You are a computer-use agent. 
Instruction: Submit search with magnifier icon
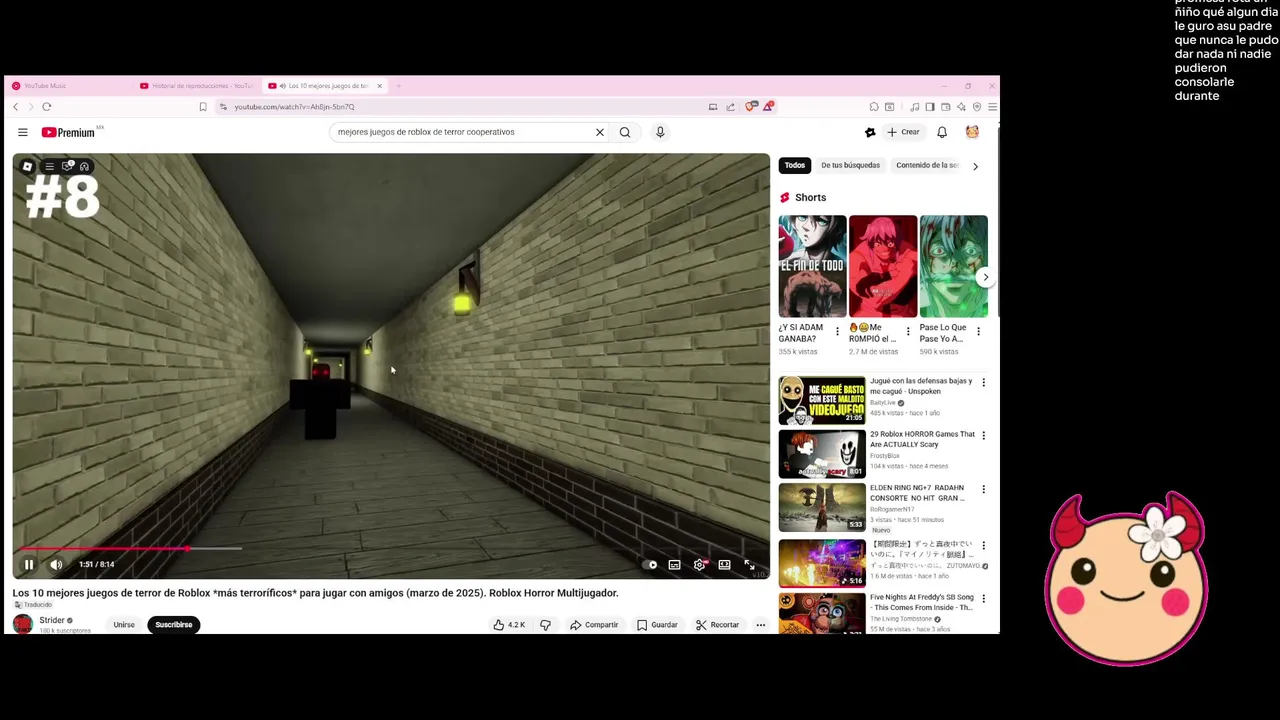(x=625, y=132)
